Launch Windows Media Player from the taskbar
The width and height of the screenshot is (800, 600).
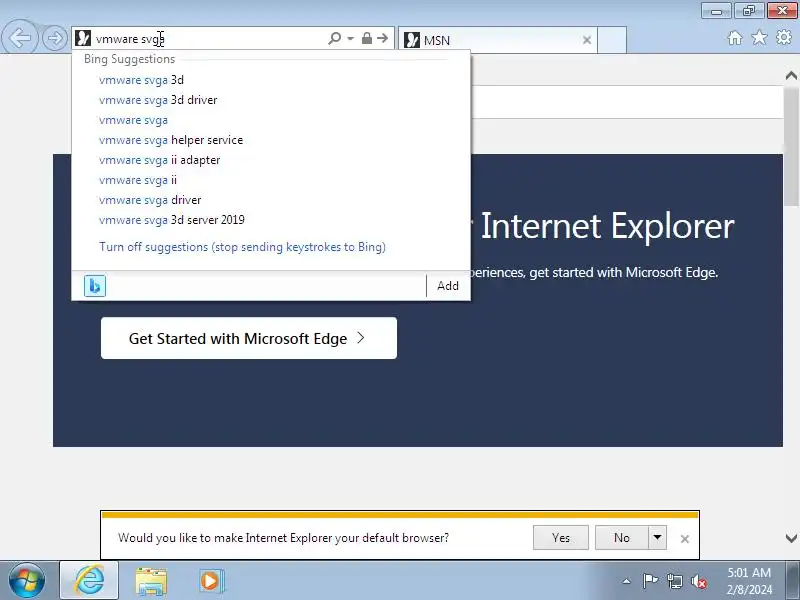tap(210, 581)
